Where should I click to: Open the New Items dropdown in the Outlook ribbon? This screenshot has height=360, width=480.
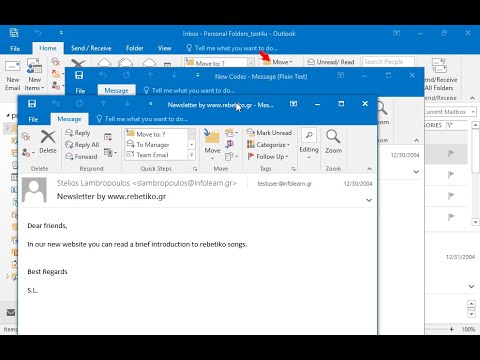pyautogui.click(x=34, y=75)
